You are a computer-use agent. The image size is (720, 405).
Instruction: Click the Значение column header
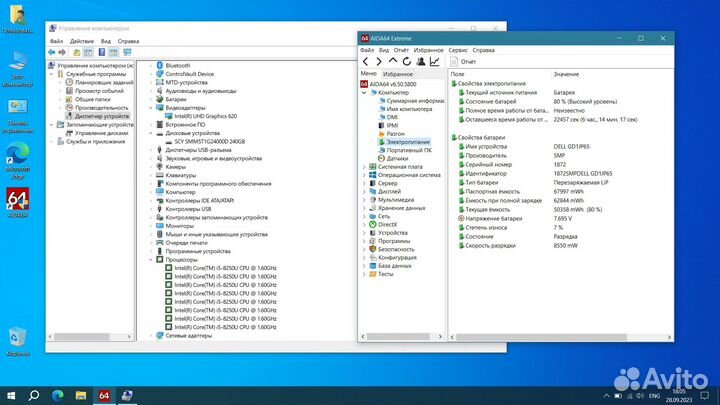(x=566, y=74)
